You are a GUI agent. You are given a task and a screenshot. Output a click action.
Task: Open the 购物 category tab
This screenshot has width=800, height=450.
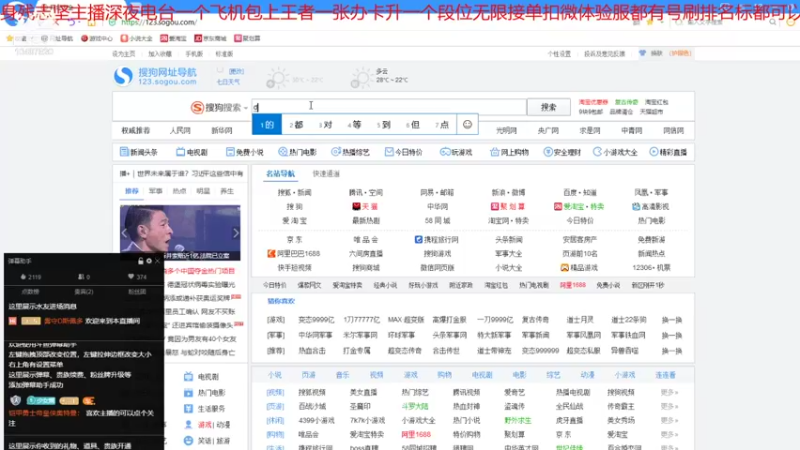(444, 375)
